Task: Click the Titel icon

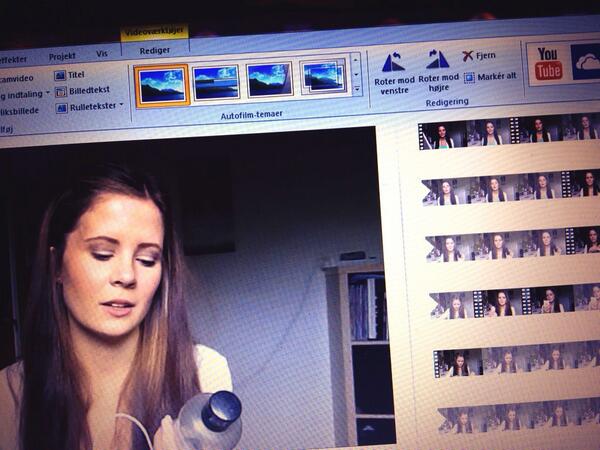Action: tap(60, 75)
